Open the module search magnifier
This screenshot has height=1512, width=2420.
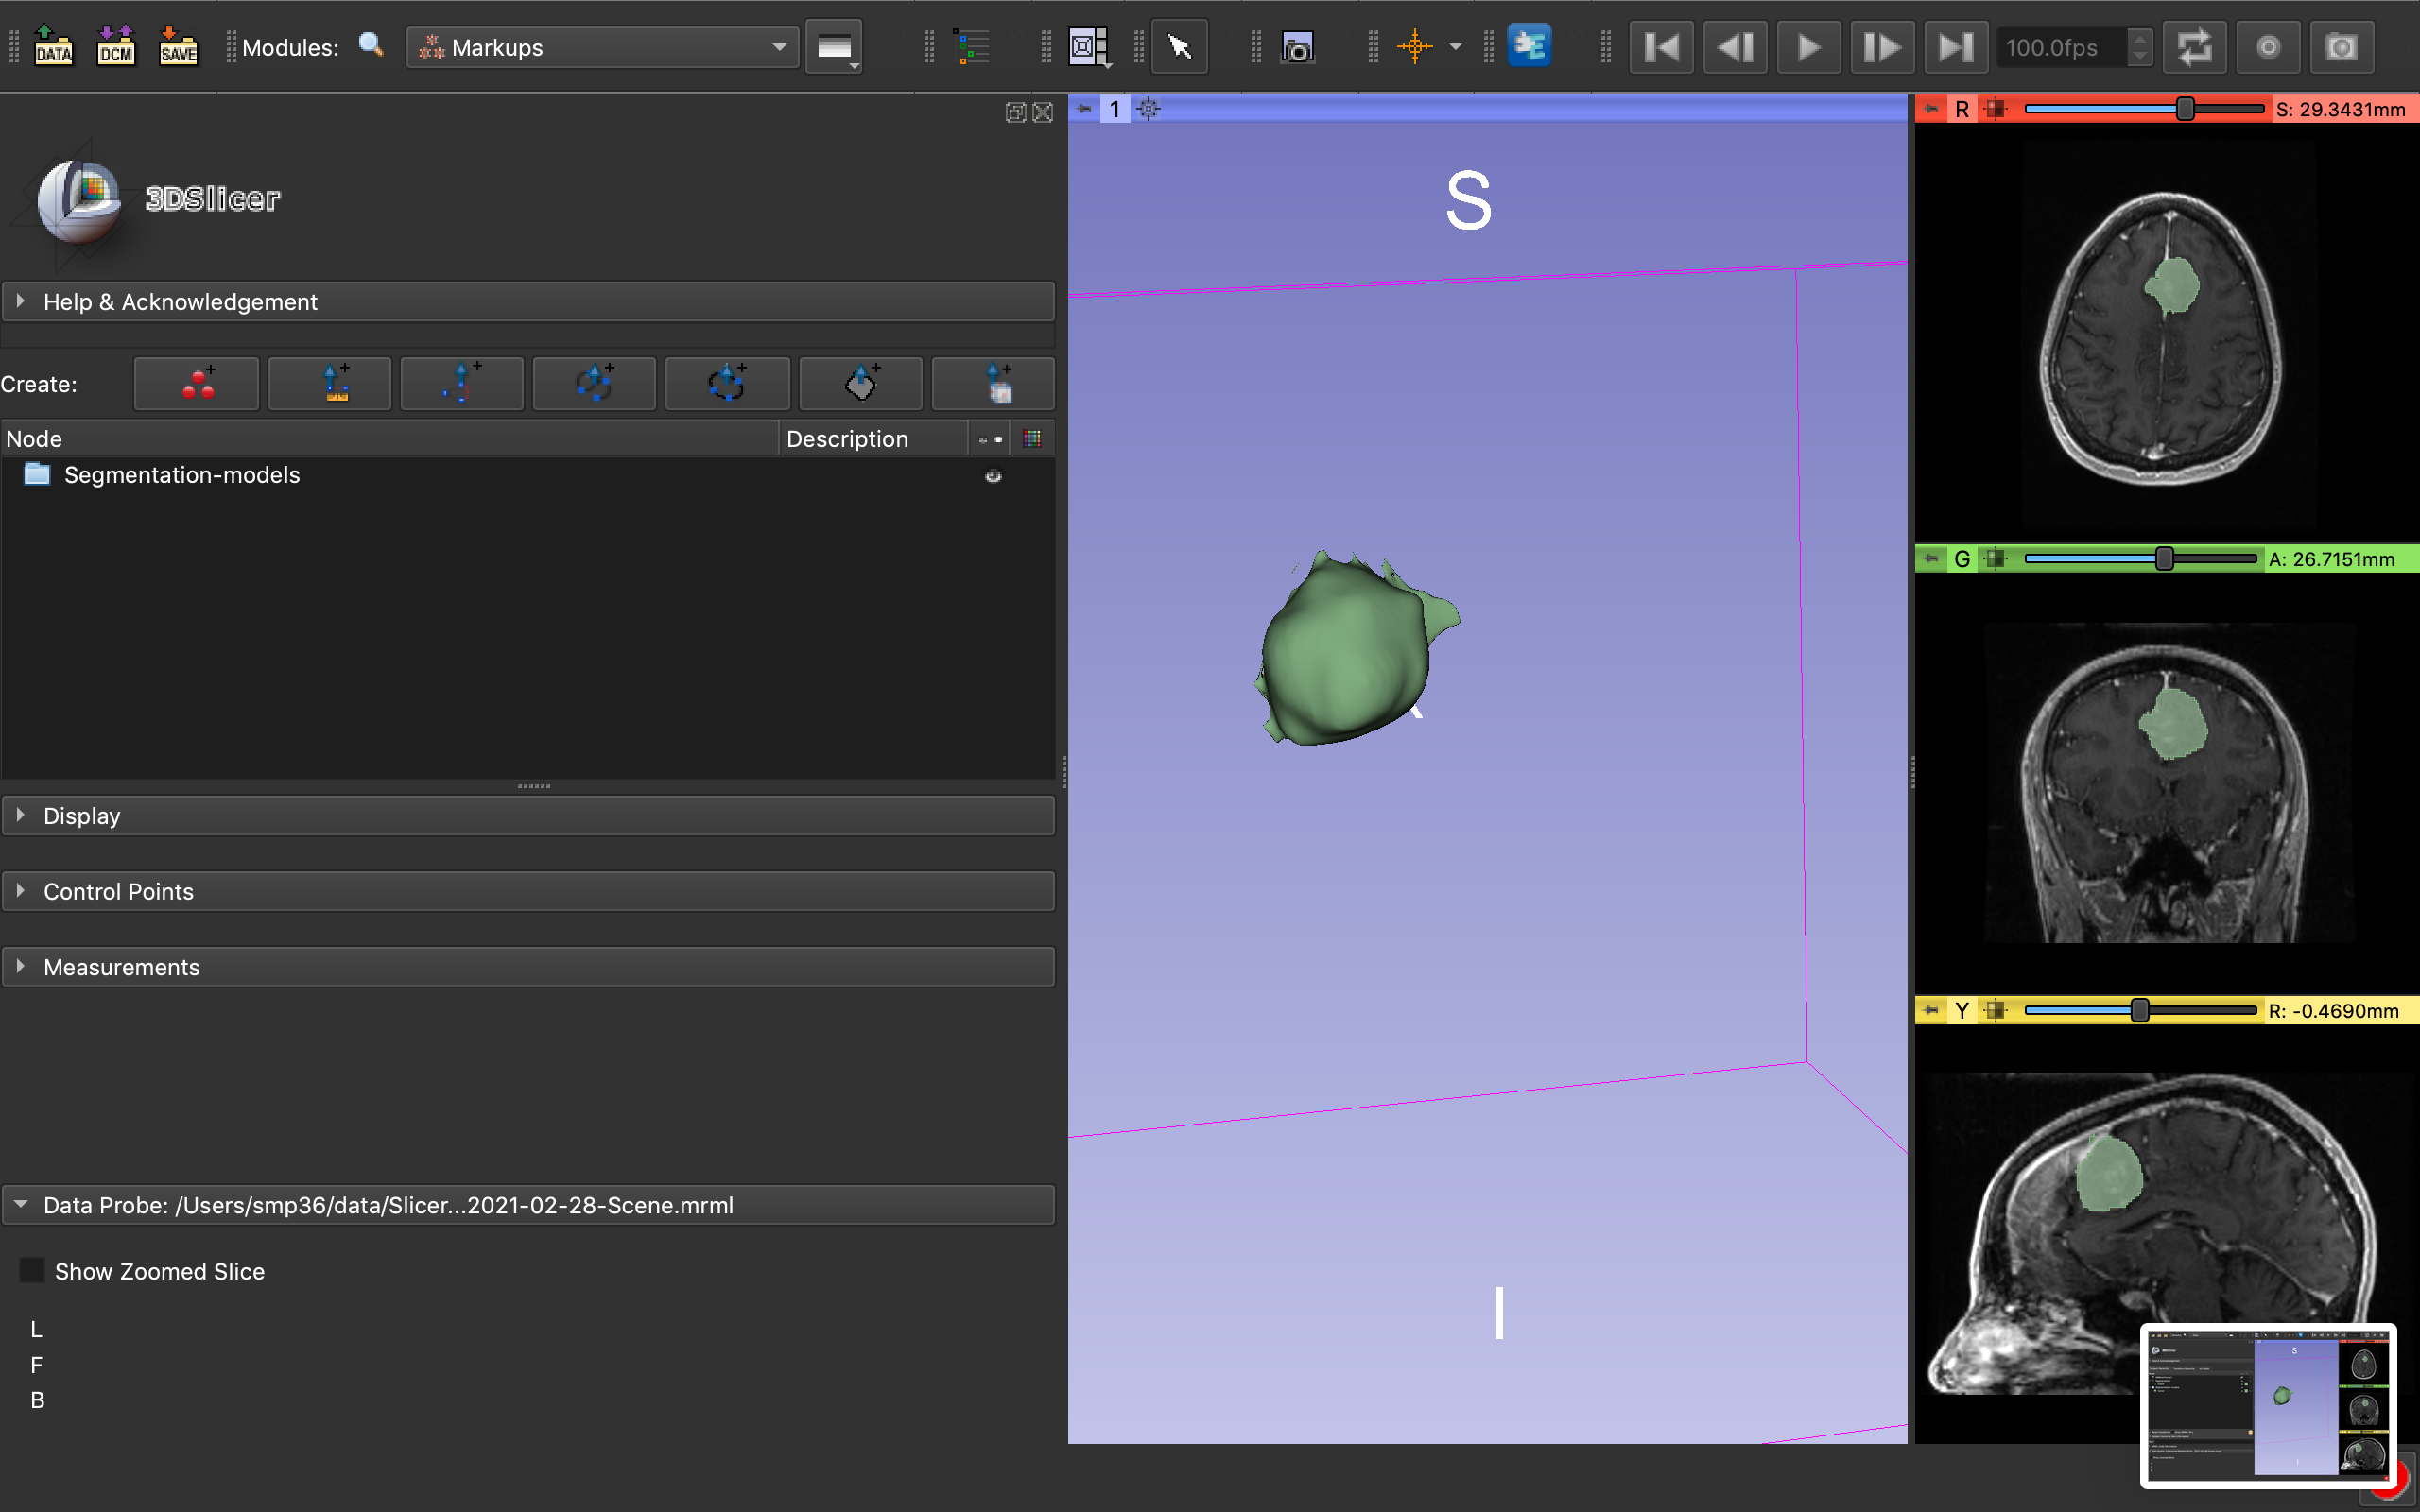pyautogui.click(x=371, y=46)
